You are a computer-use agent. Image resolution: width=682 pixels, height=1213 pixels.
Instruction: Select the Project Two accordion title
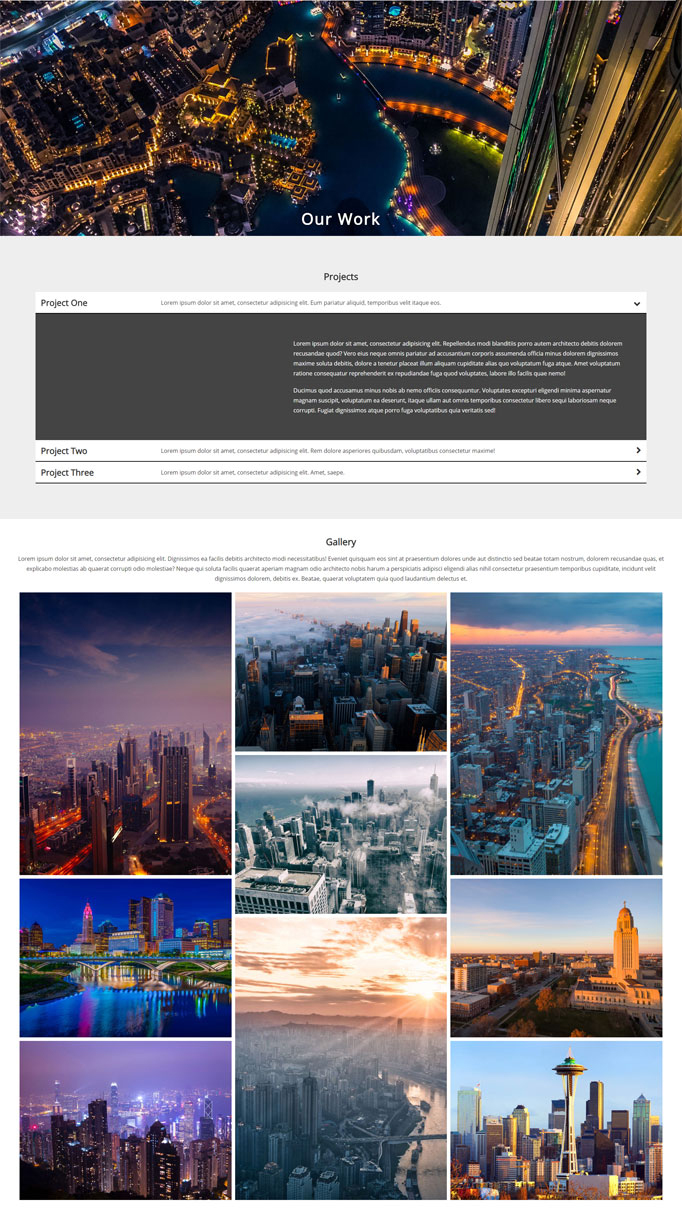(x=64, y=451)
